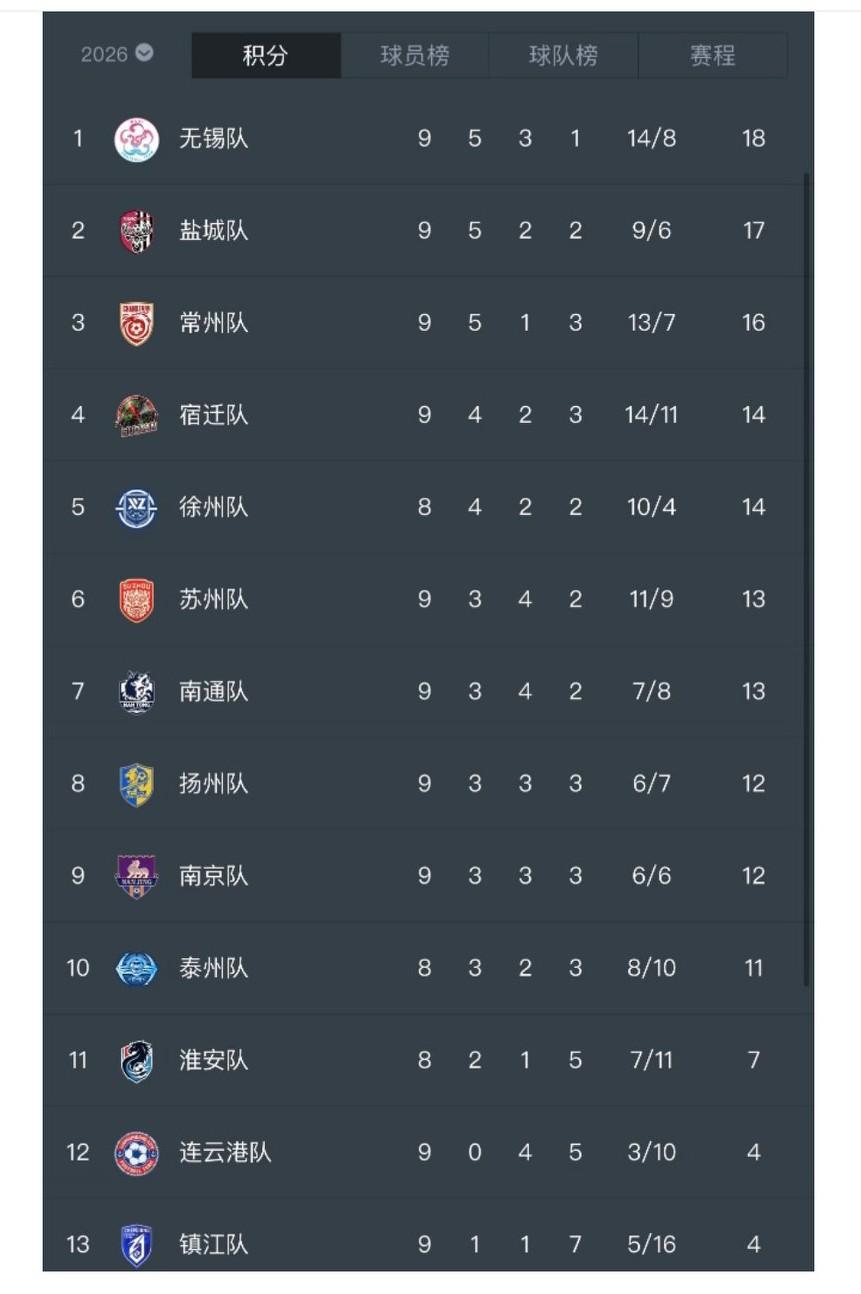Open the 宿迁队 team name link
The width and height of the screenshot is (861, 1294).
[x=213, y=415]
